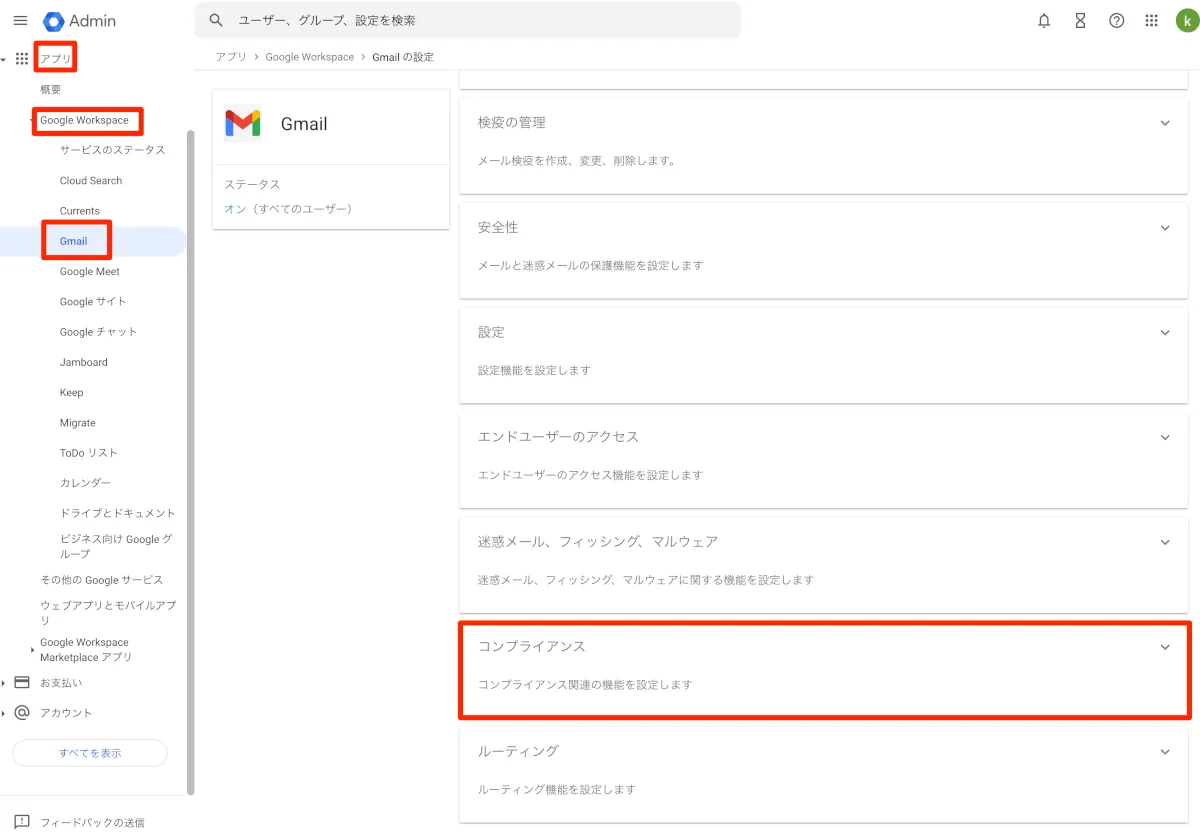Image resolution: width=1200 pixels, height=837 pixels.
Task: Click the ルーティング heading text
Action: (518, 751)
